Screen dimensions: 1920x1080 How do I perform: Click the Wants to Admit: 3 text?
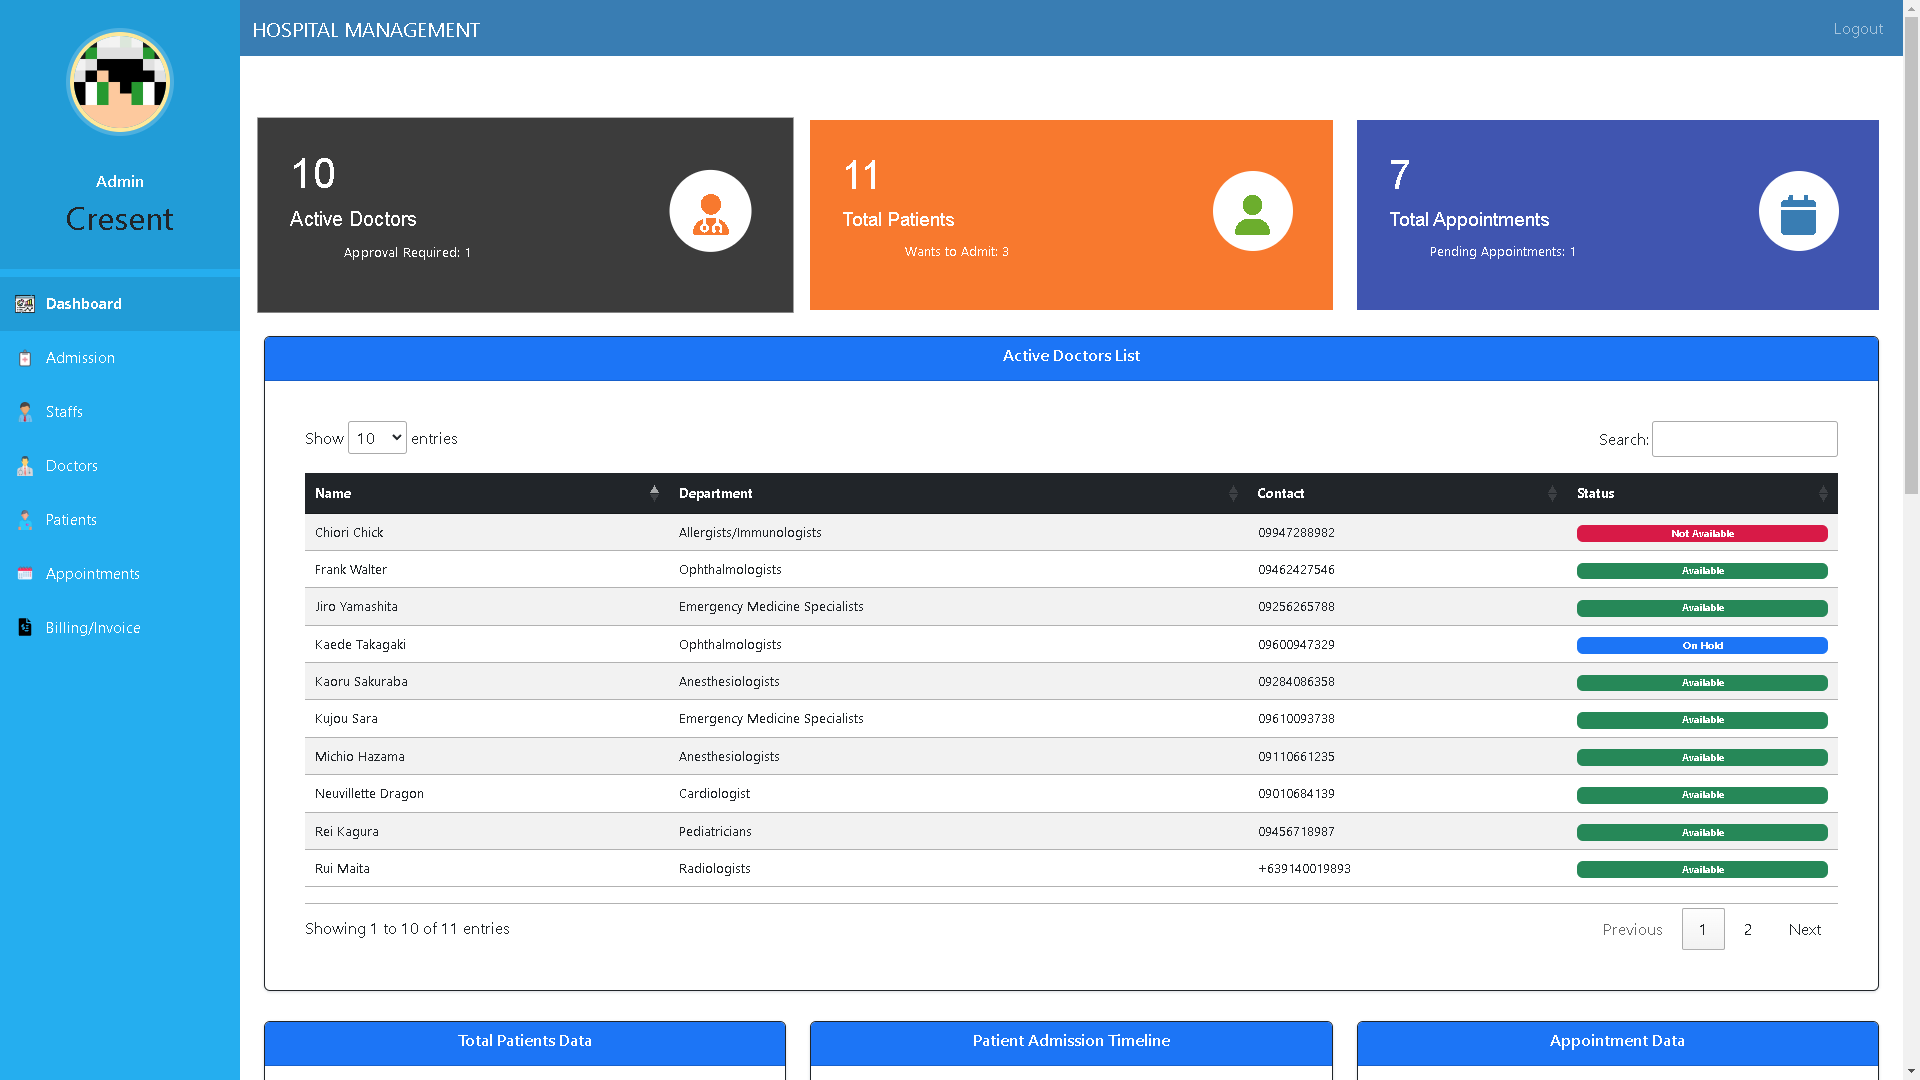click(956, 251)
